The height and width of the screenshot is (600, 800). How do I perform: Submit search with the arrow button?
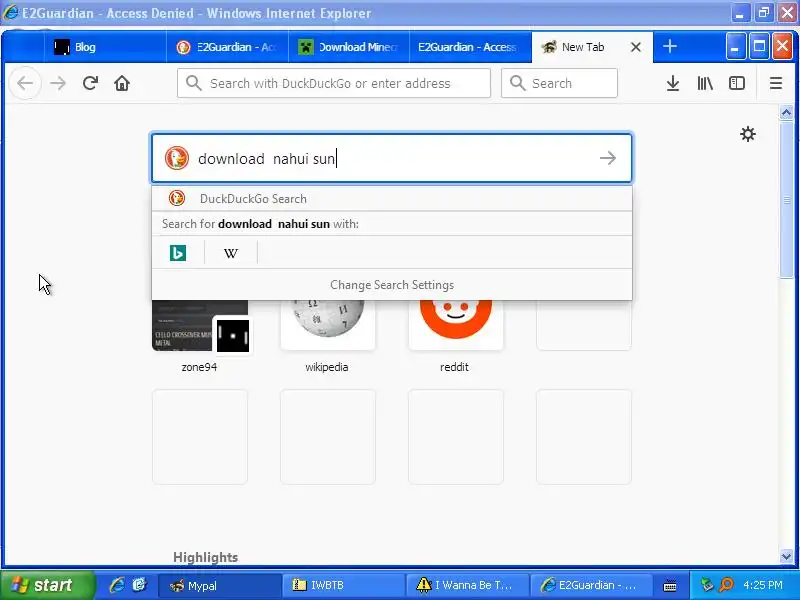click(x=608, y=158)
